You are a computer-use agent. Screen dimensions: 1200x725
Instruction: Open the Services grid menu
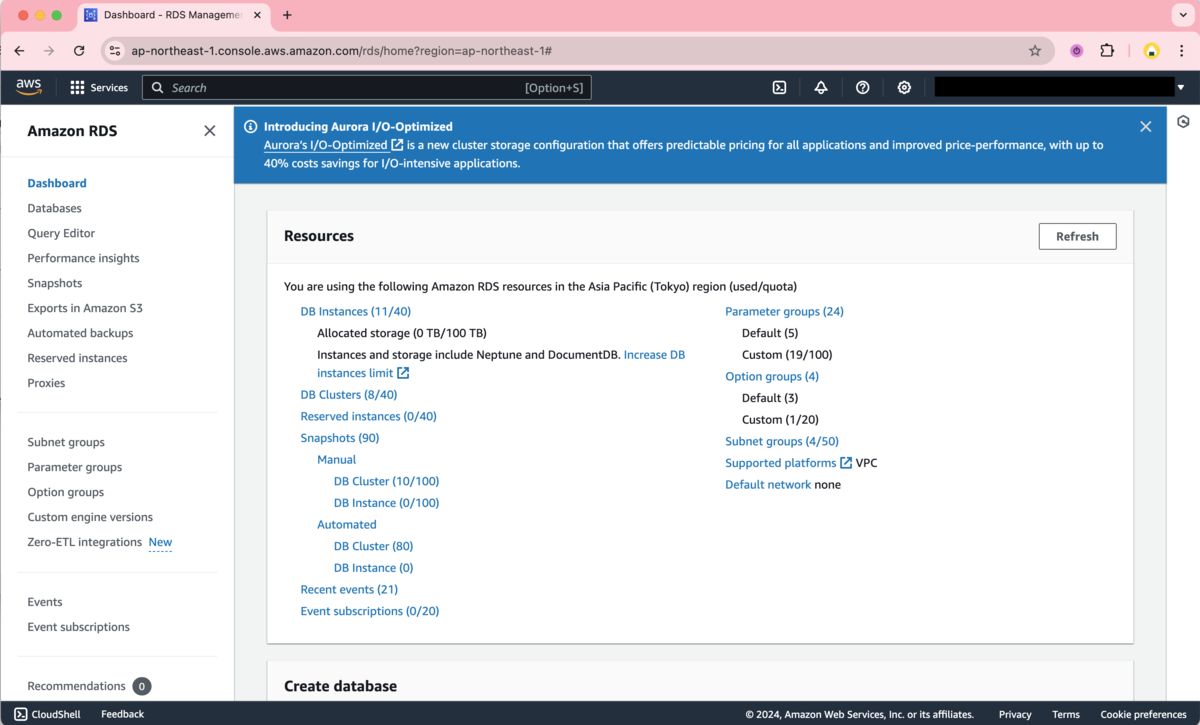[99, 88]
